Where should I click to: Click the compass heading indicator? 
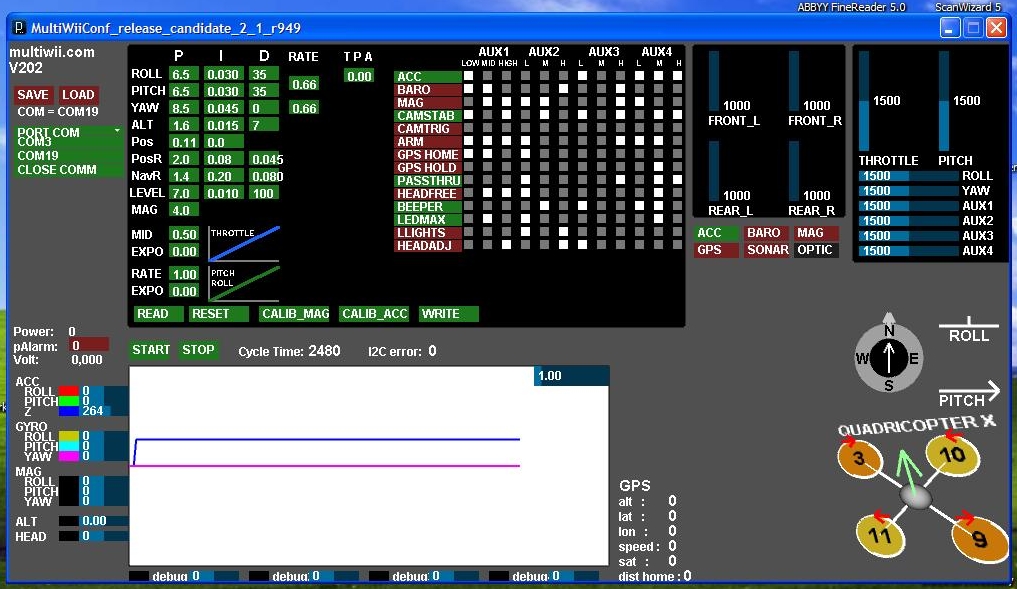tap(889, 359)
